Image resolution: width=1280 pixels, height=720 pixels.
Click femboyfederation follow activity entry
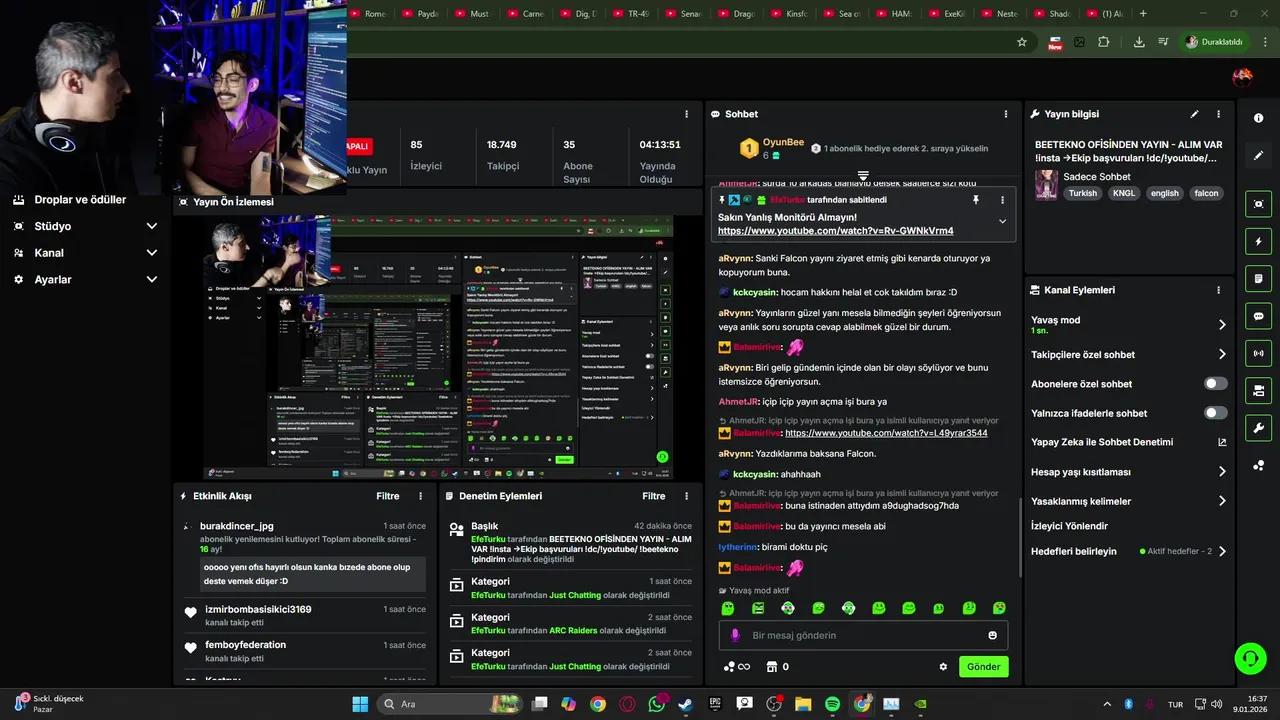305,651
